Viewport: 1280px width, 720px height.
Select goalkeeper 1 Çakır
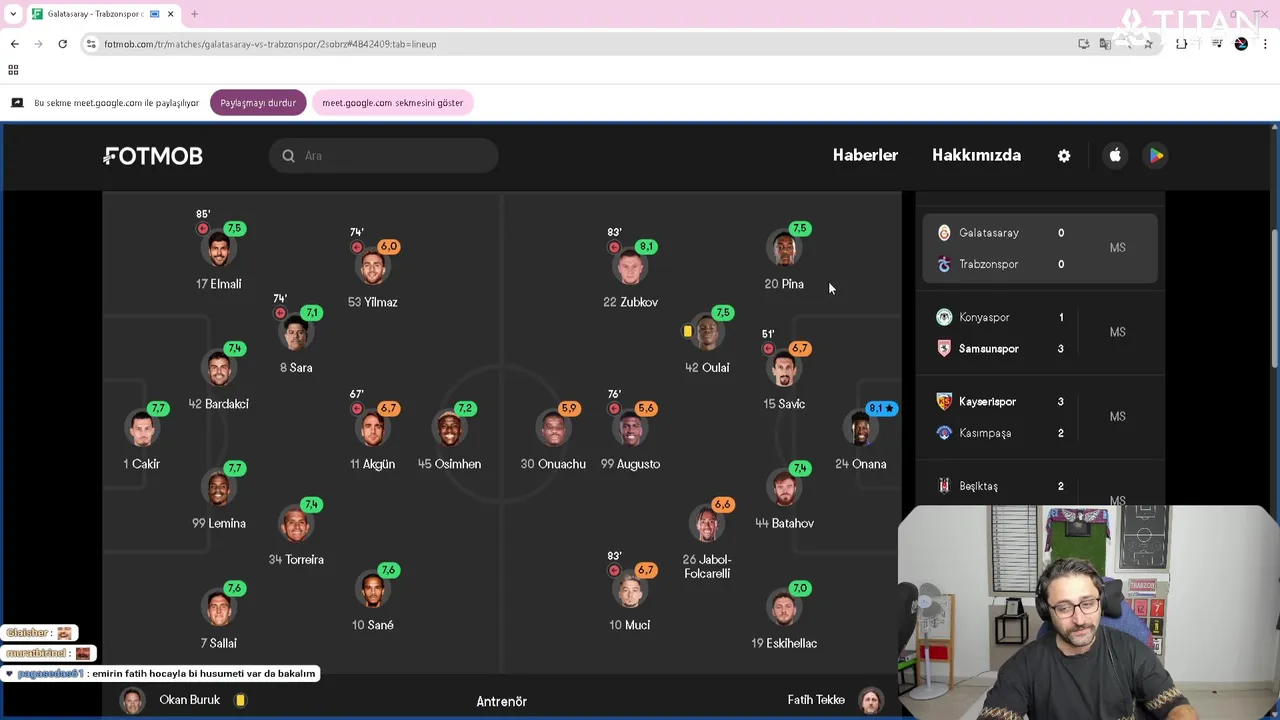point(142,436)
